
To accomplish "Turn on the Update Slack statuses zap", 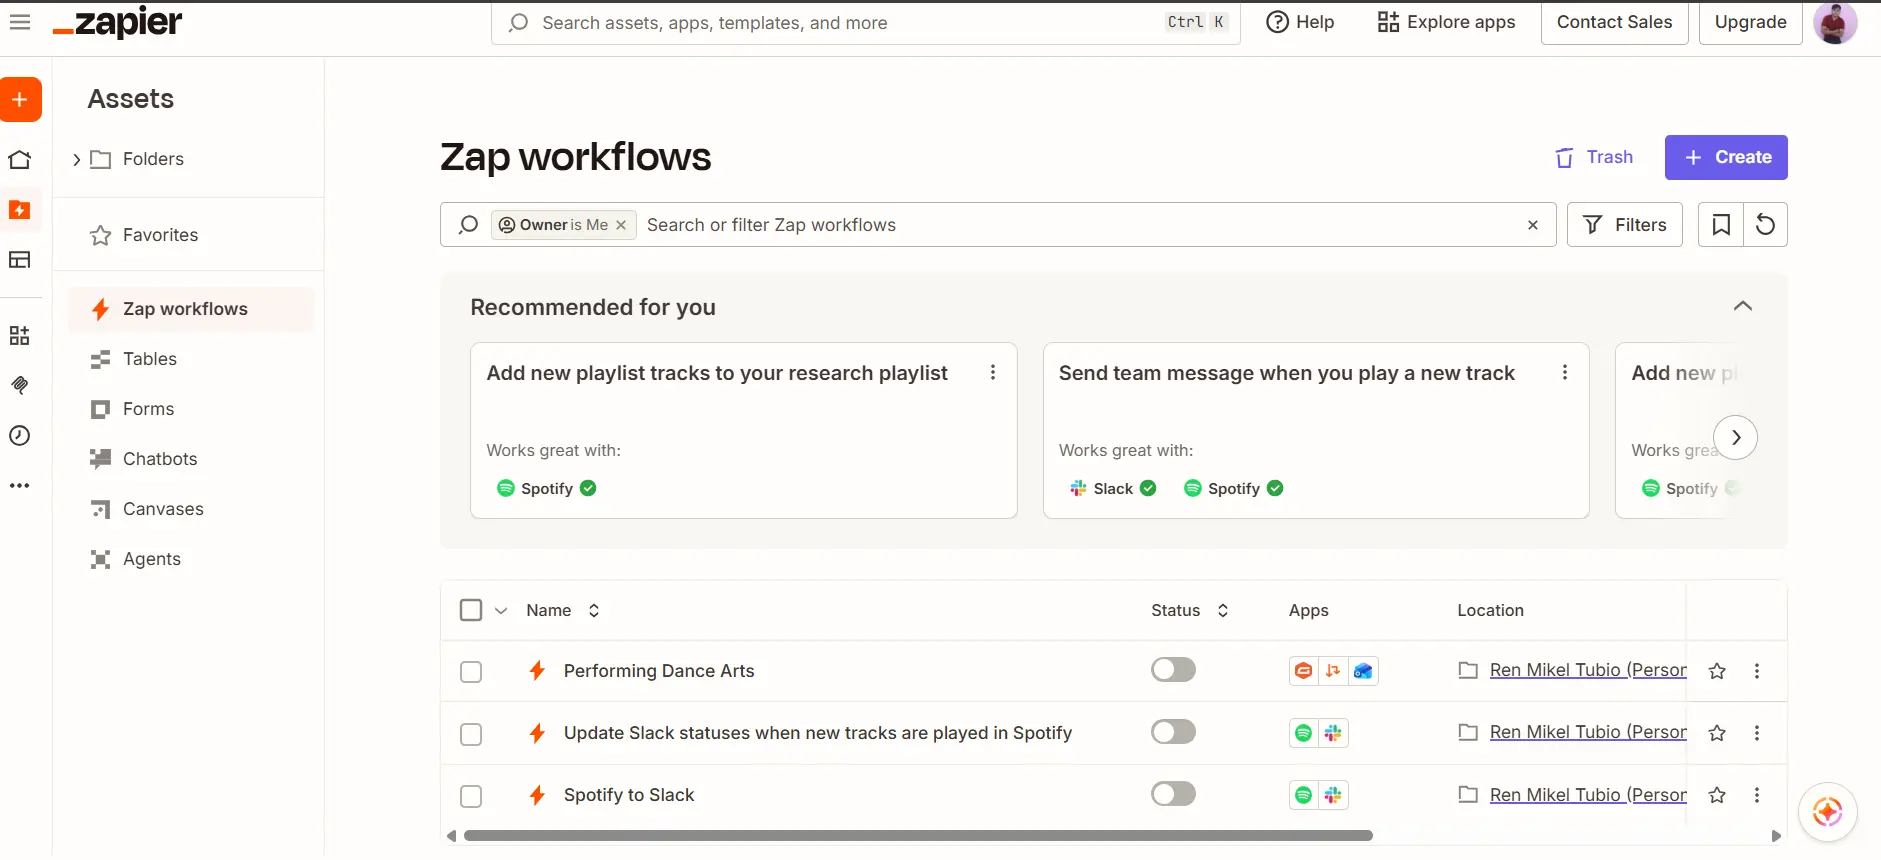I will pyautogui.click(x=1173, y=732).
